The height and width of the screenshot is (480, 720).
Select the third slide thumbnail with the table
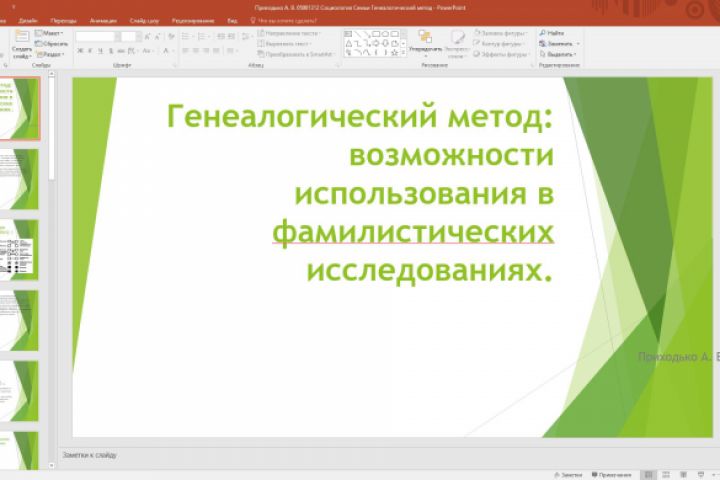[19, 250]
